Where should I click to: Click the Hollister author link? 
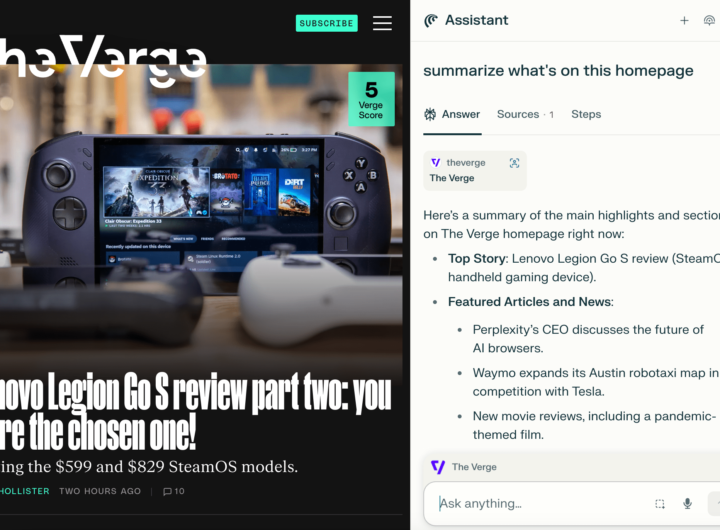pos(25,491)
